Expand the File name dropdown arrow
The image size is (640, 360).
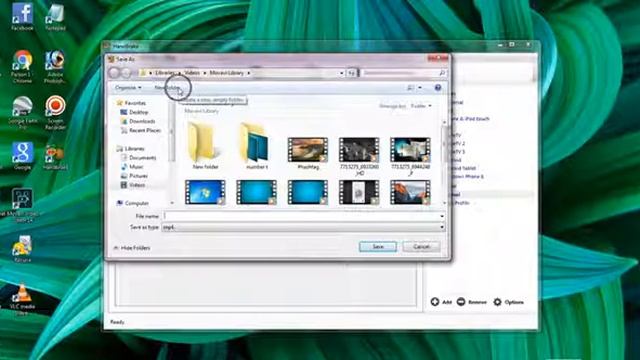(x=442, y=216)
